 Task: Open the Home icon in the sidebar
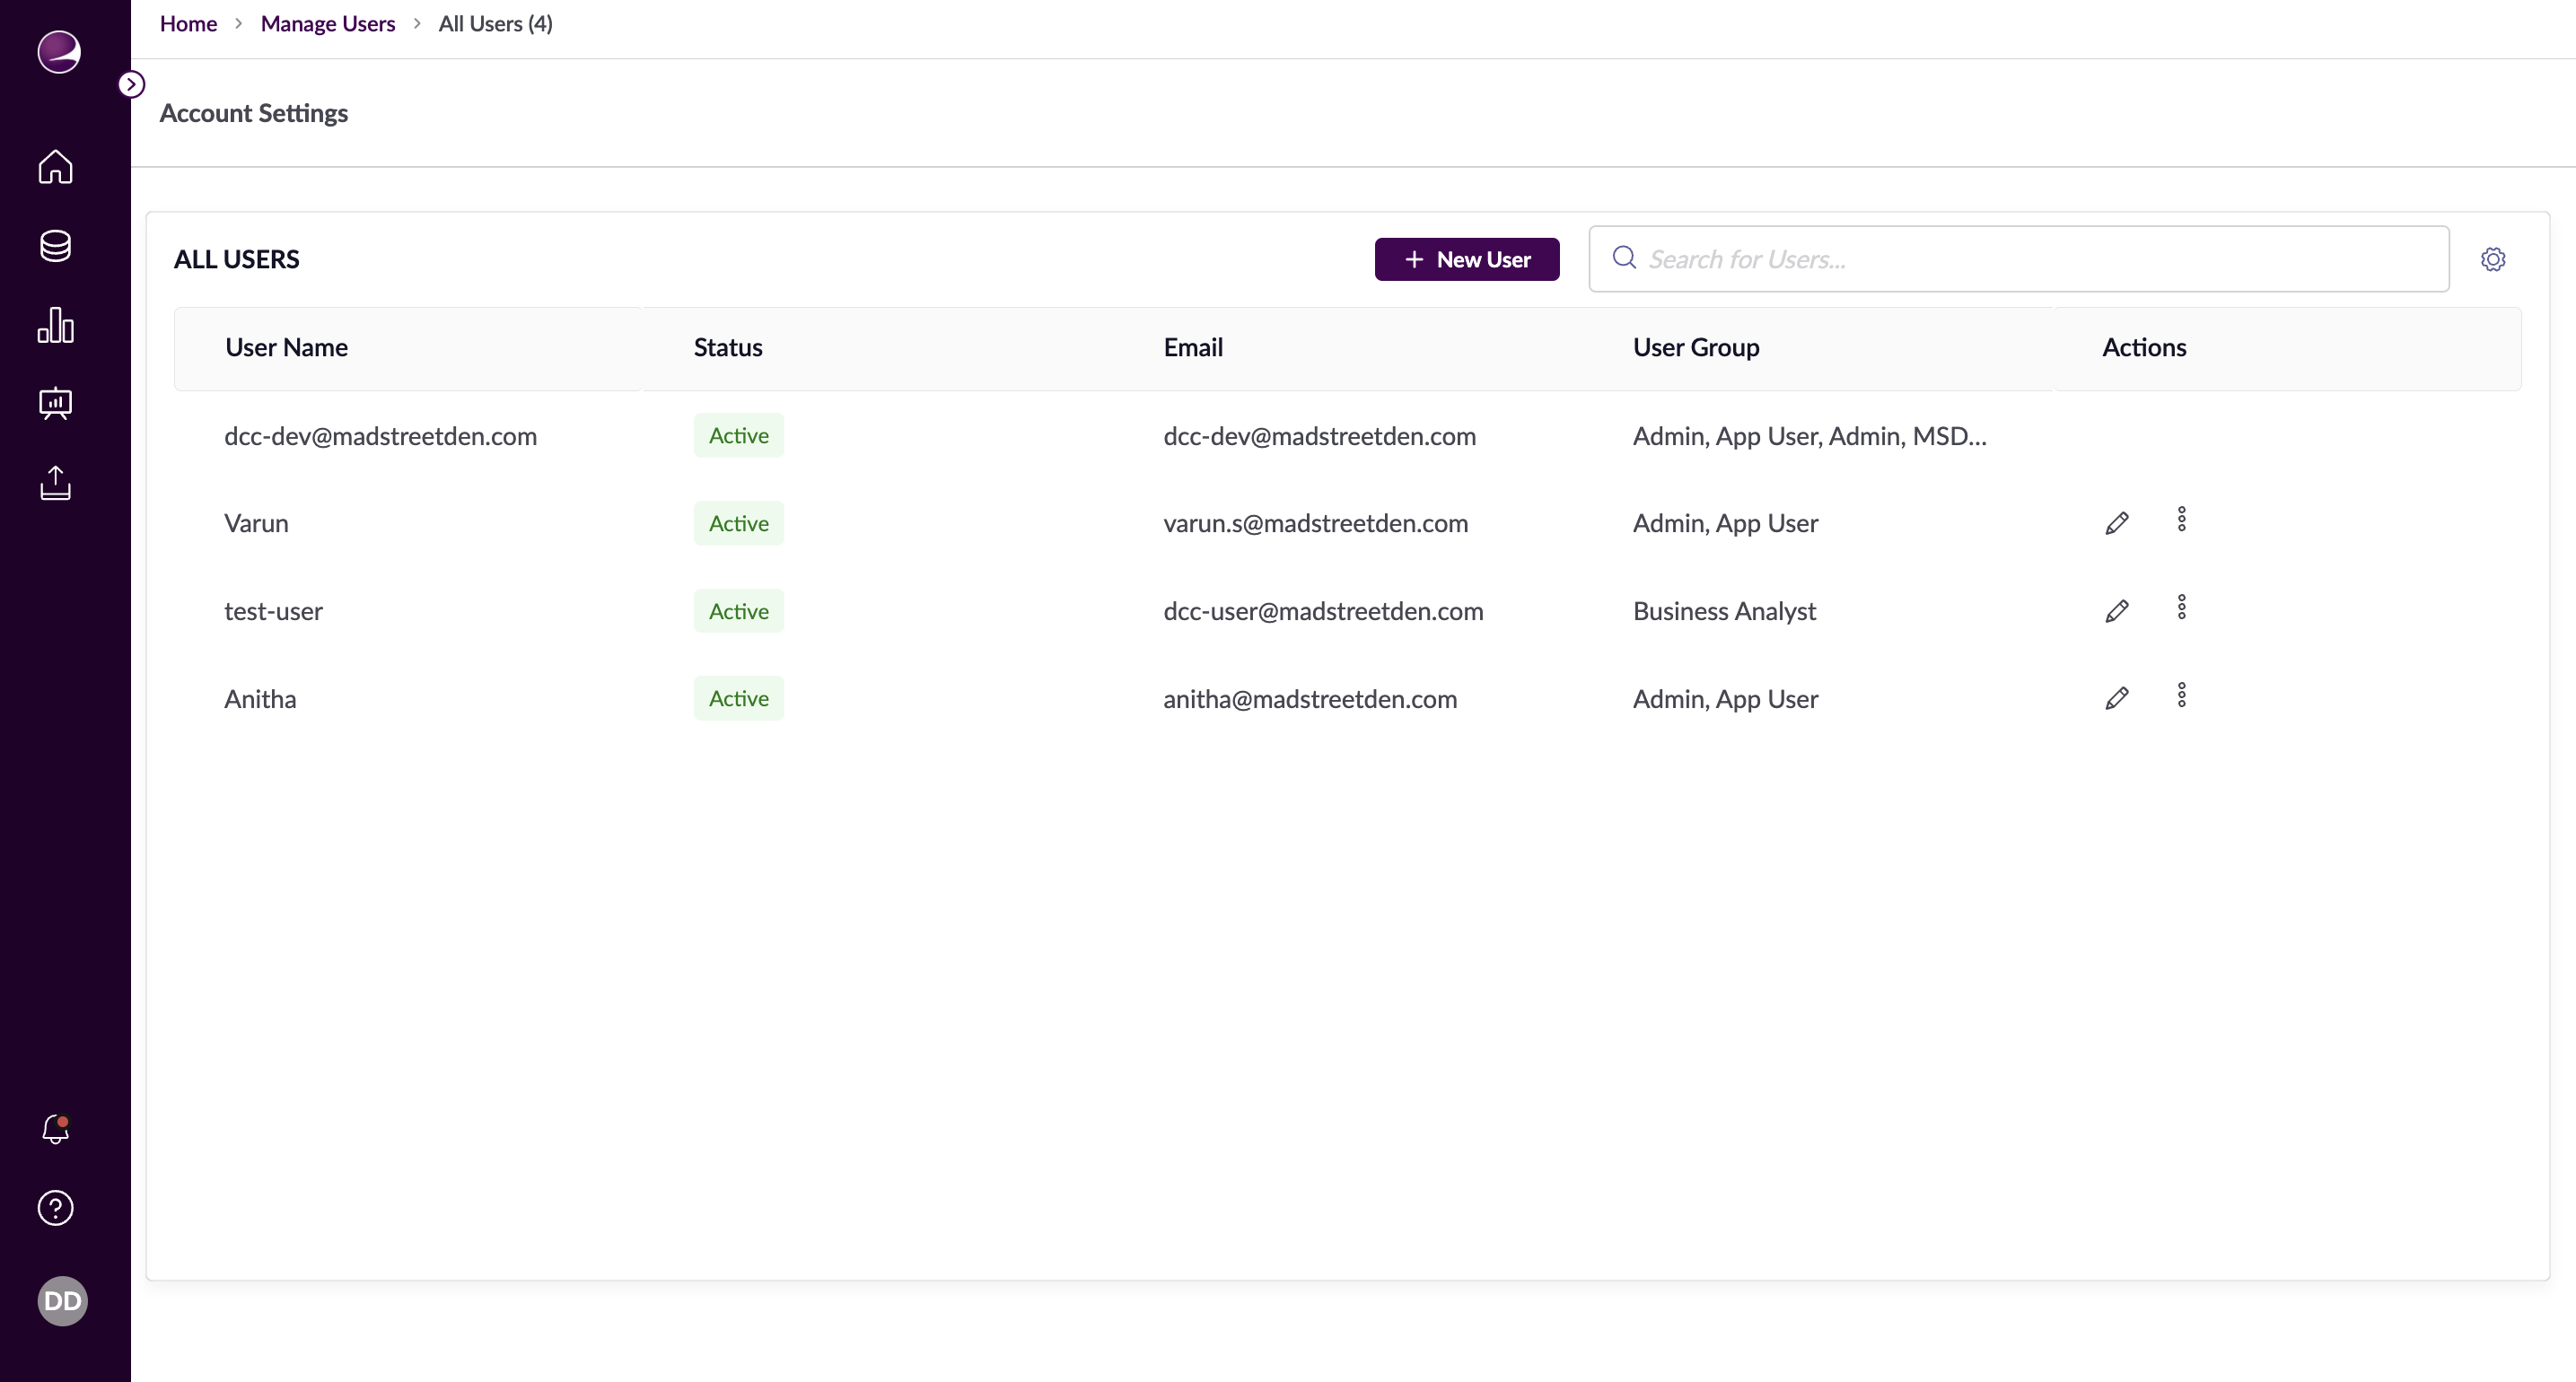(55, 167)
